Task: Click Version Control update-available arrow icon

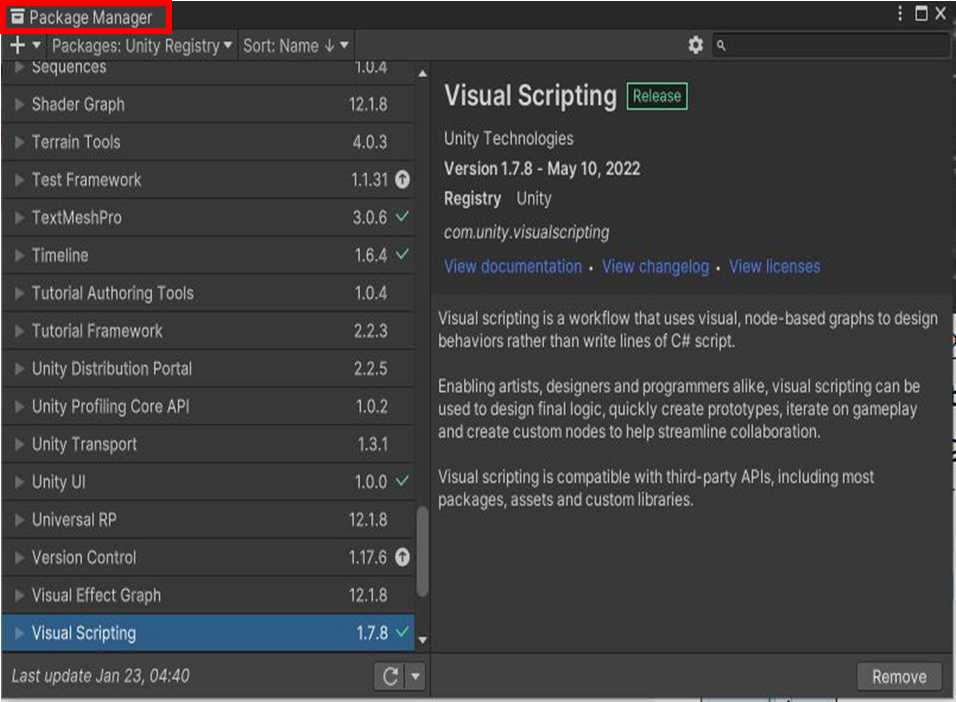Action: pyautogui.click(x=402, y=557)
